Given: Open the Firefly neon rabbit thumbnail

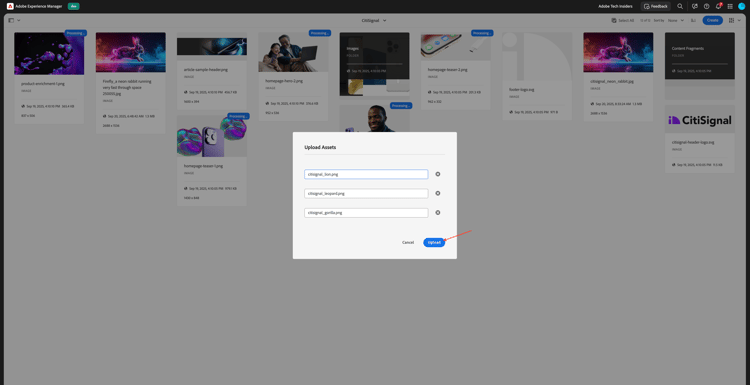Looking at the screenshot, I should point(131,52).
